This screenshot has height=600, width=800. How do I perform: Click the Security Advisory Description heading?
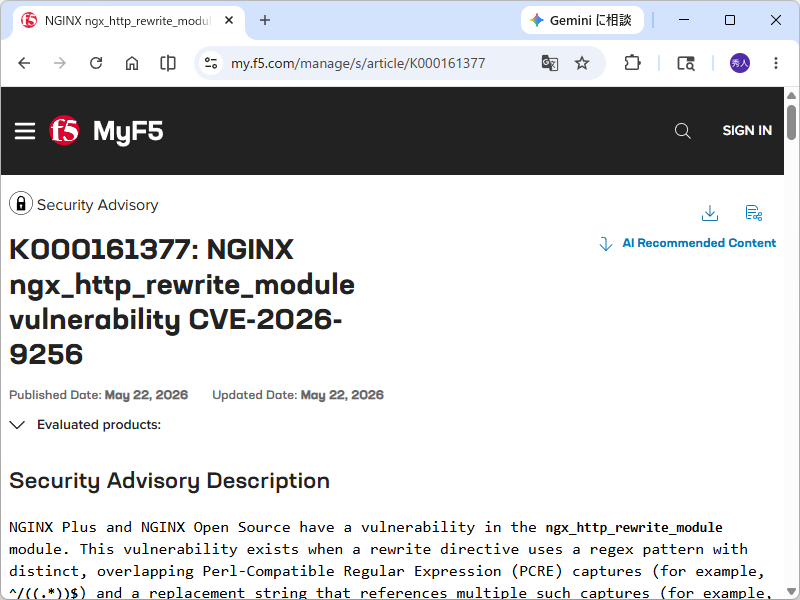(x=169, y=481)
